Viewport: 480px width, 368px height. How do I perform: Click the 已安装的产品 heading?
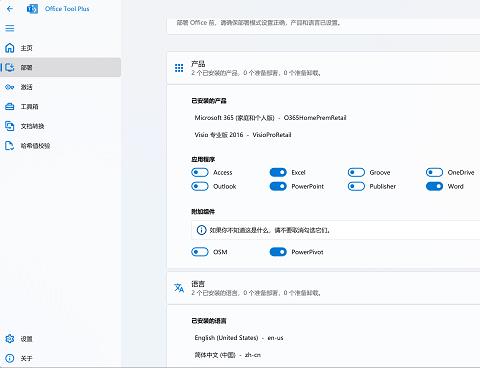[209, 101]
